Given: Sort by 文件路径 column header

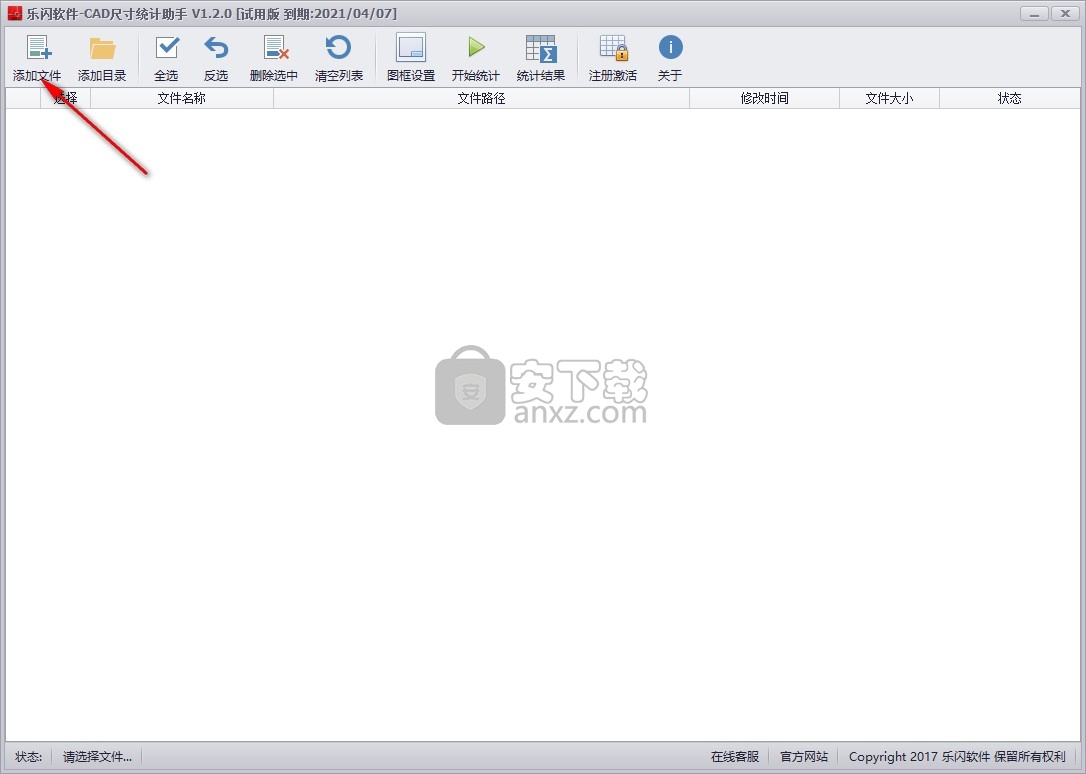Looking at the screenshot, I should [x=481, y=98].
